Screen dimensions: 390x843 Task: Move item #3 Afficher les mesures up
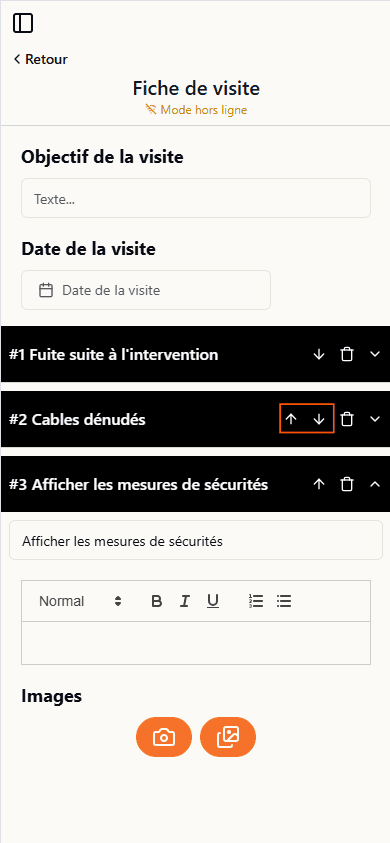pyautogui.click(x=319, y=484)
